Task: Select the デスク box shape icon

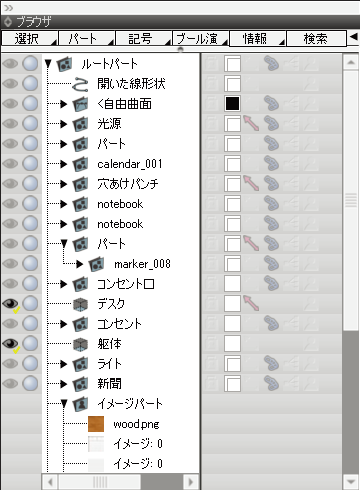Action: [80, 304]
